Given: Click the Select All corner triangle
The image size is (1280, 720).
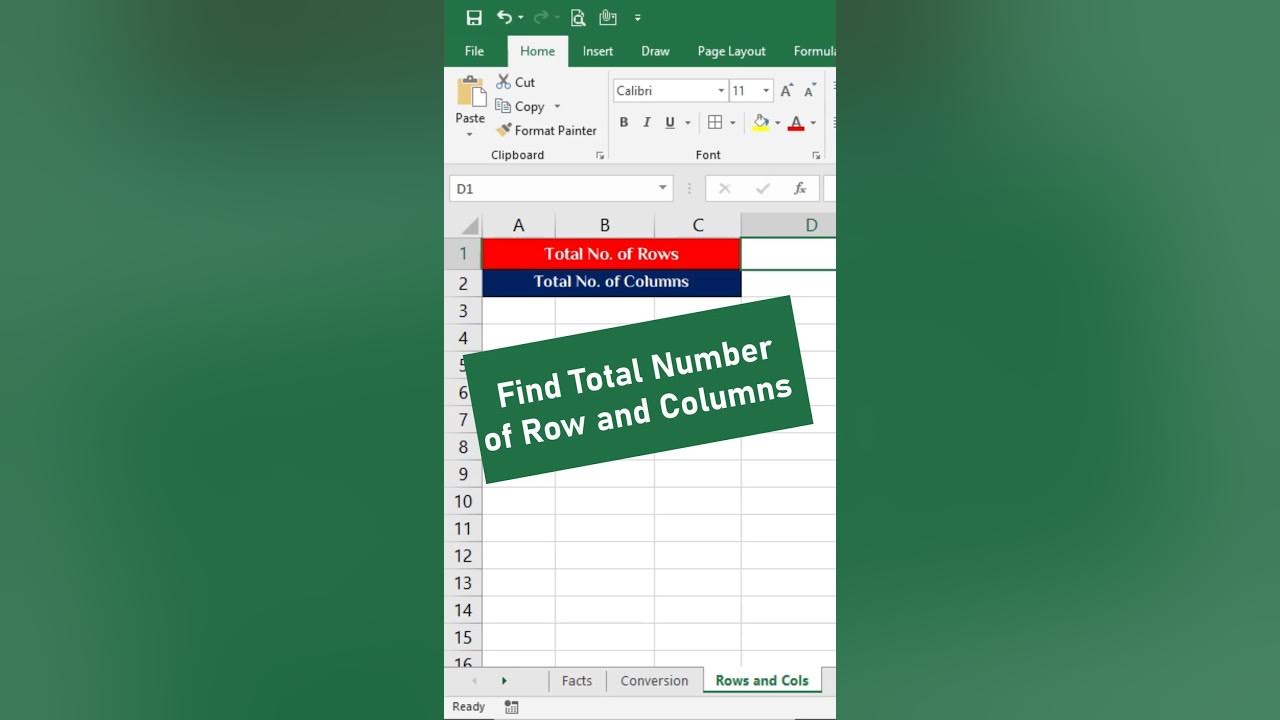Looking at the screenshot, I should click(x=470, y=226).
